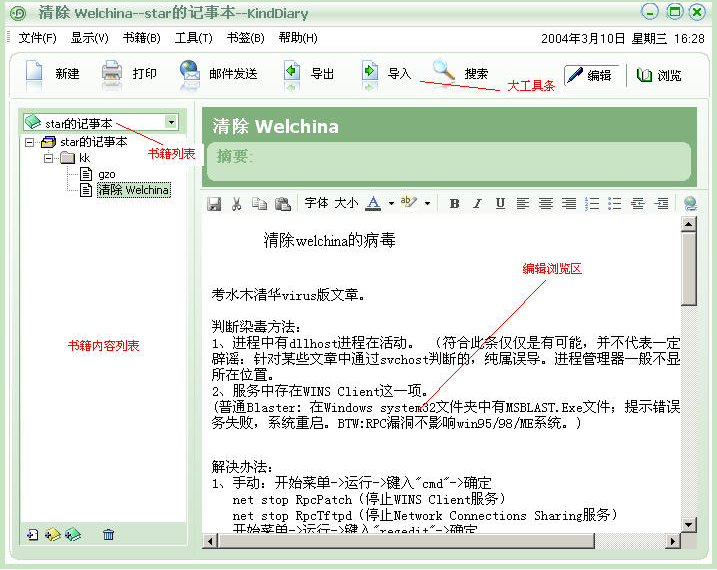Click the add new page icon

(32, 534)
